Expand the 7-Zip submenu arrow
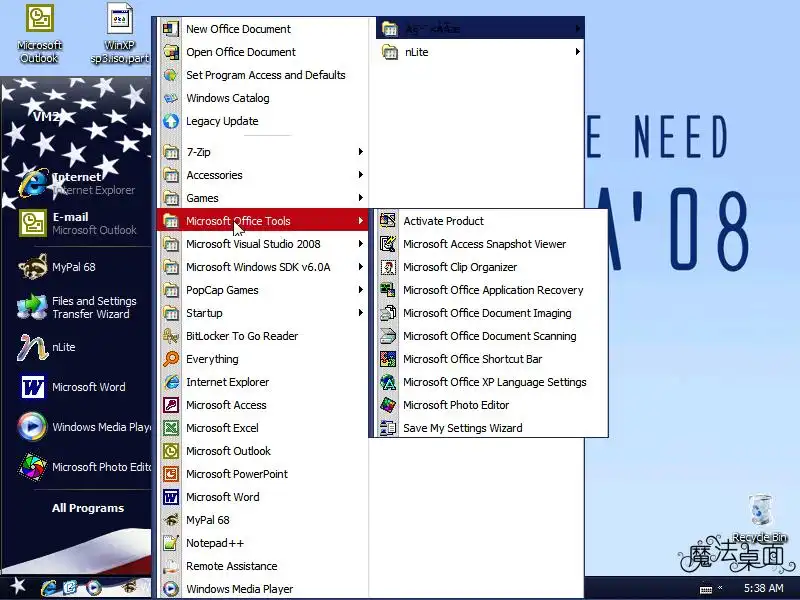The height and width of the screenshot is (600, 800). tap(360, 152)
